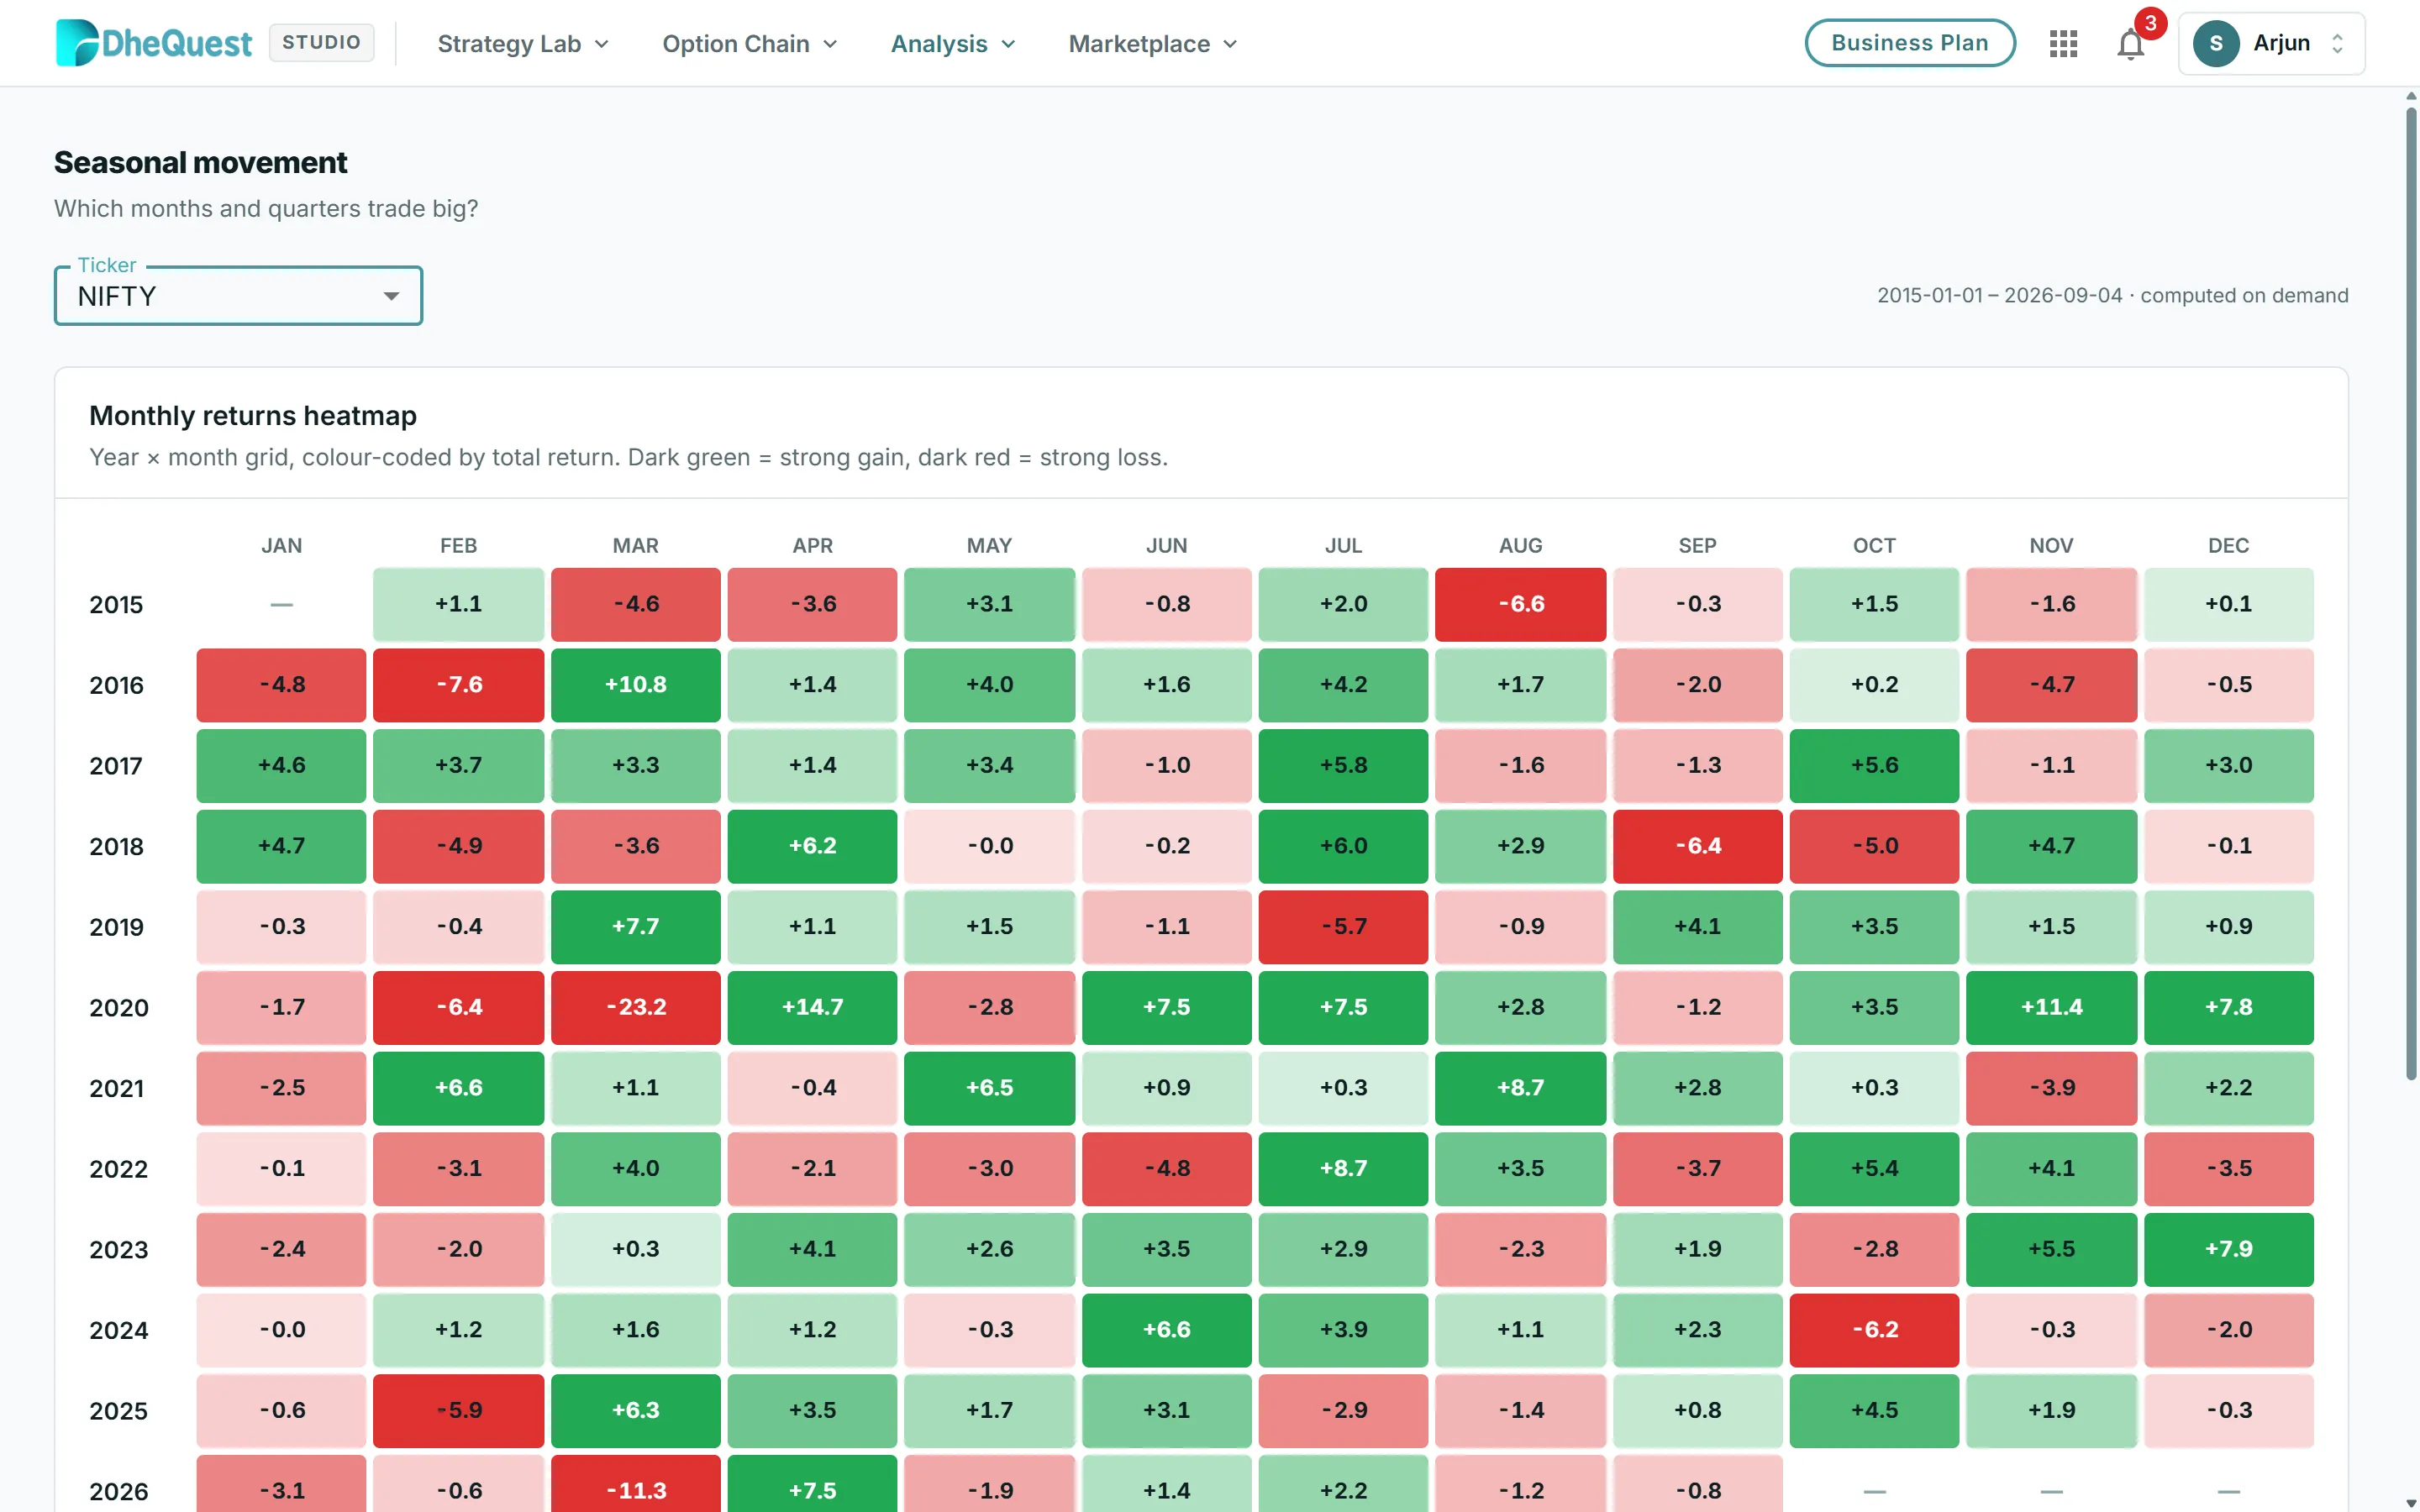Select the 2015 AUG cell -6.6
This screenshot has width=2420, height=1512.
coord(1520,604)
